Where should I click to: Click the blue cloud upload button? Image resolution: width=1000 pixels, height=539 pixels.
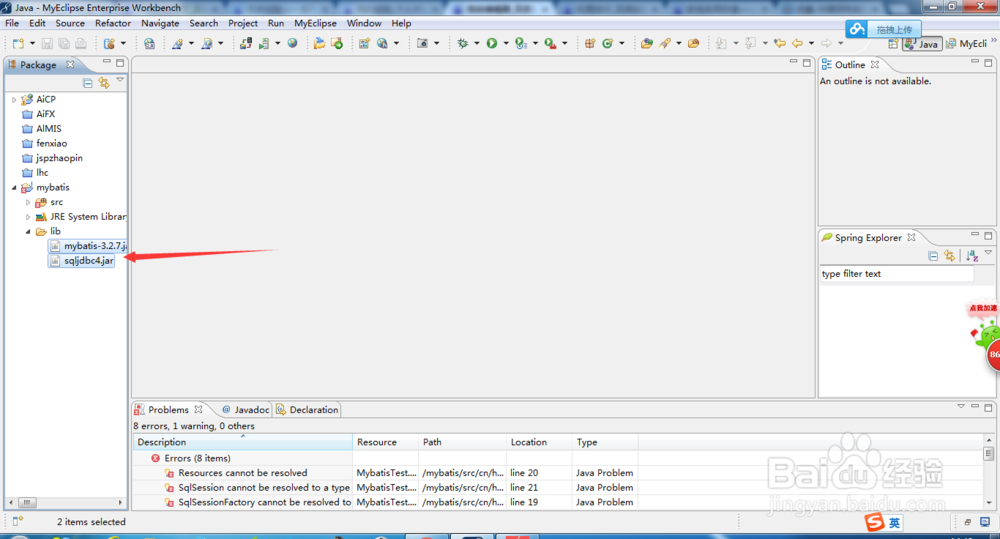pos(883,29)
